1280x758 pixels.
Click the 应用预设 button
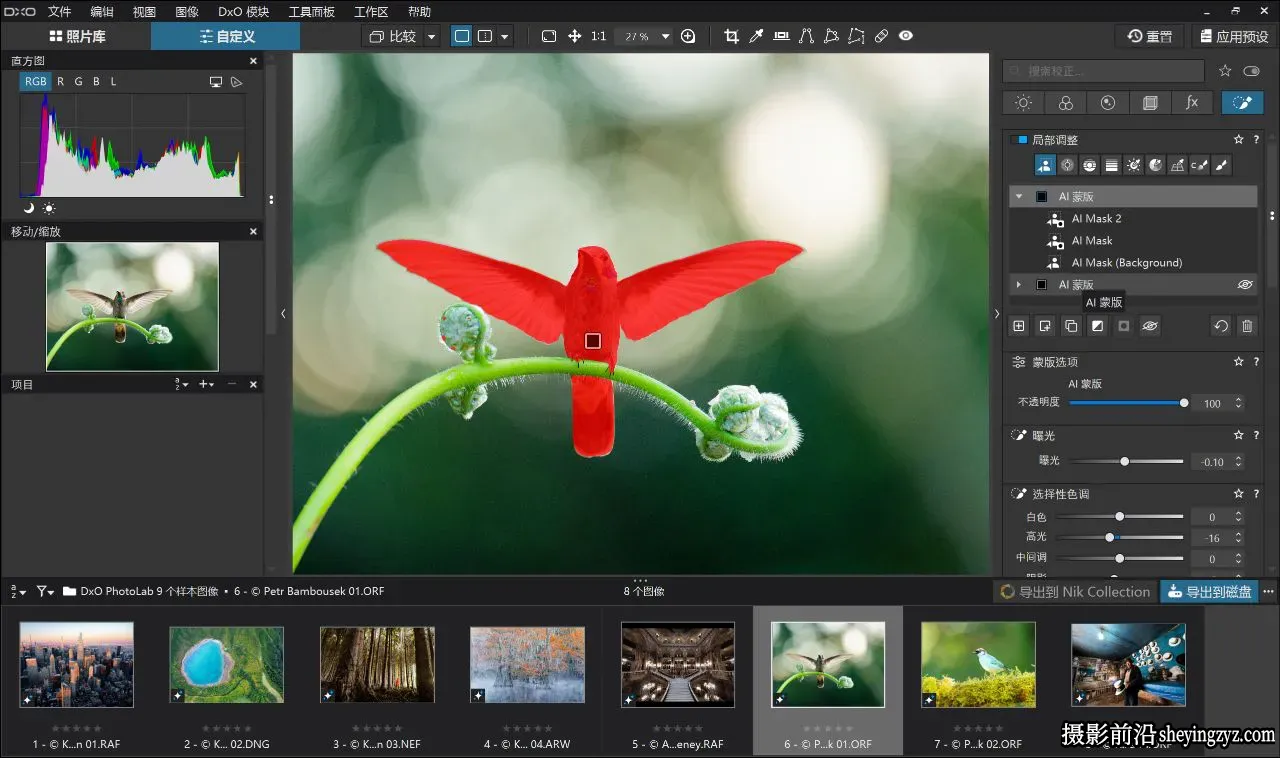click(1233, 37)
